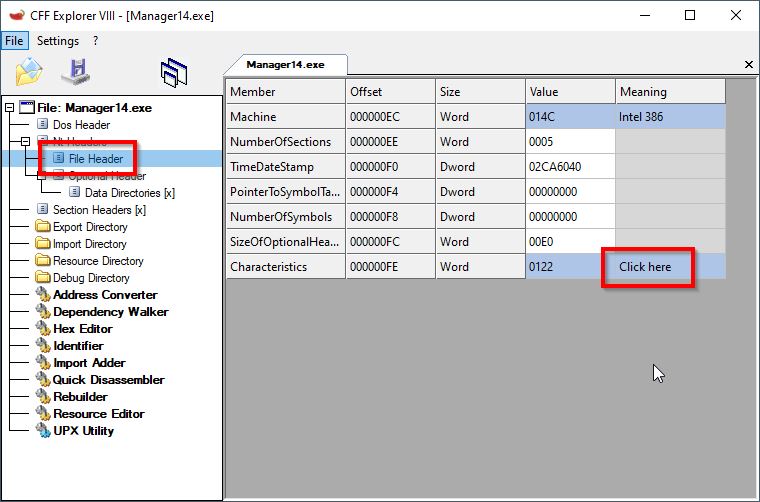Launch Address Converter from the tree
The height and width of the screenshot is (502, 760).
[x=105, y=294]
